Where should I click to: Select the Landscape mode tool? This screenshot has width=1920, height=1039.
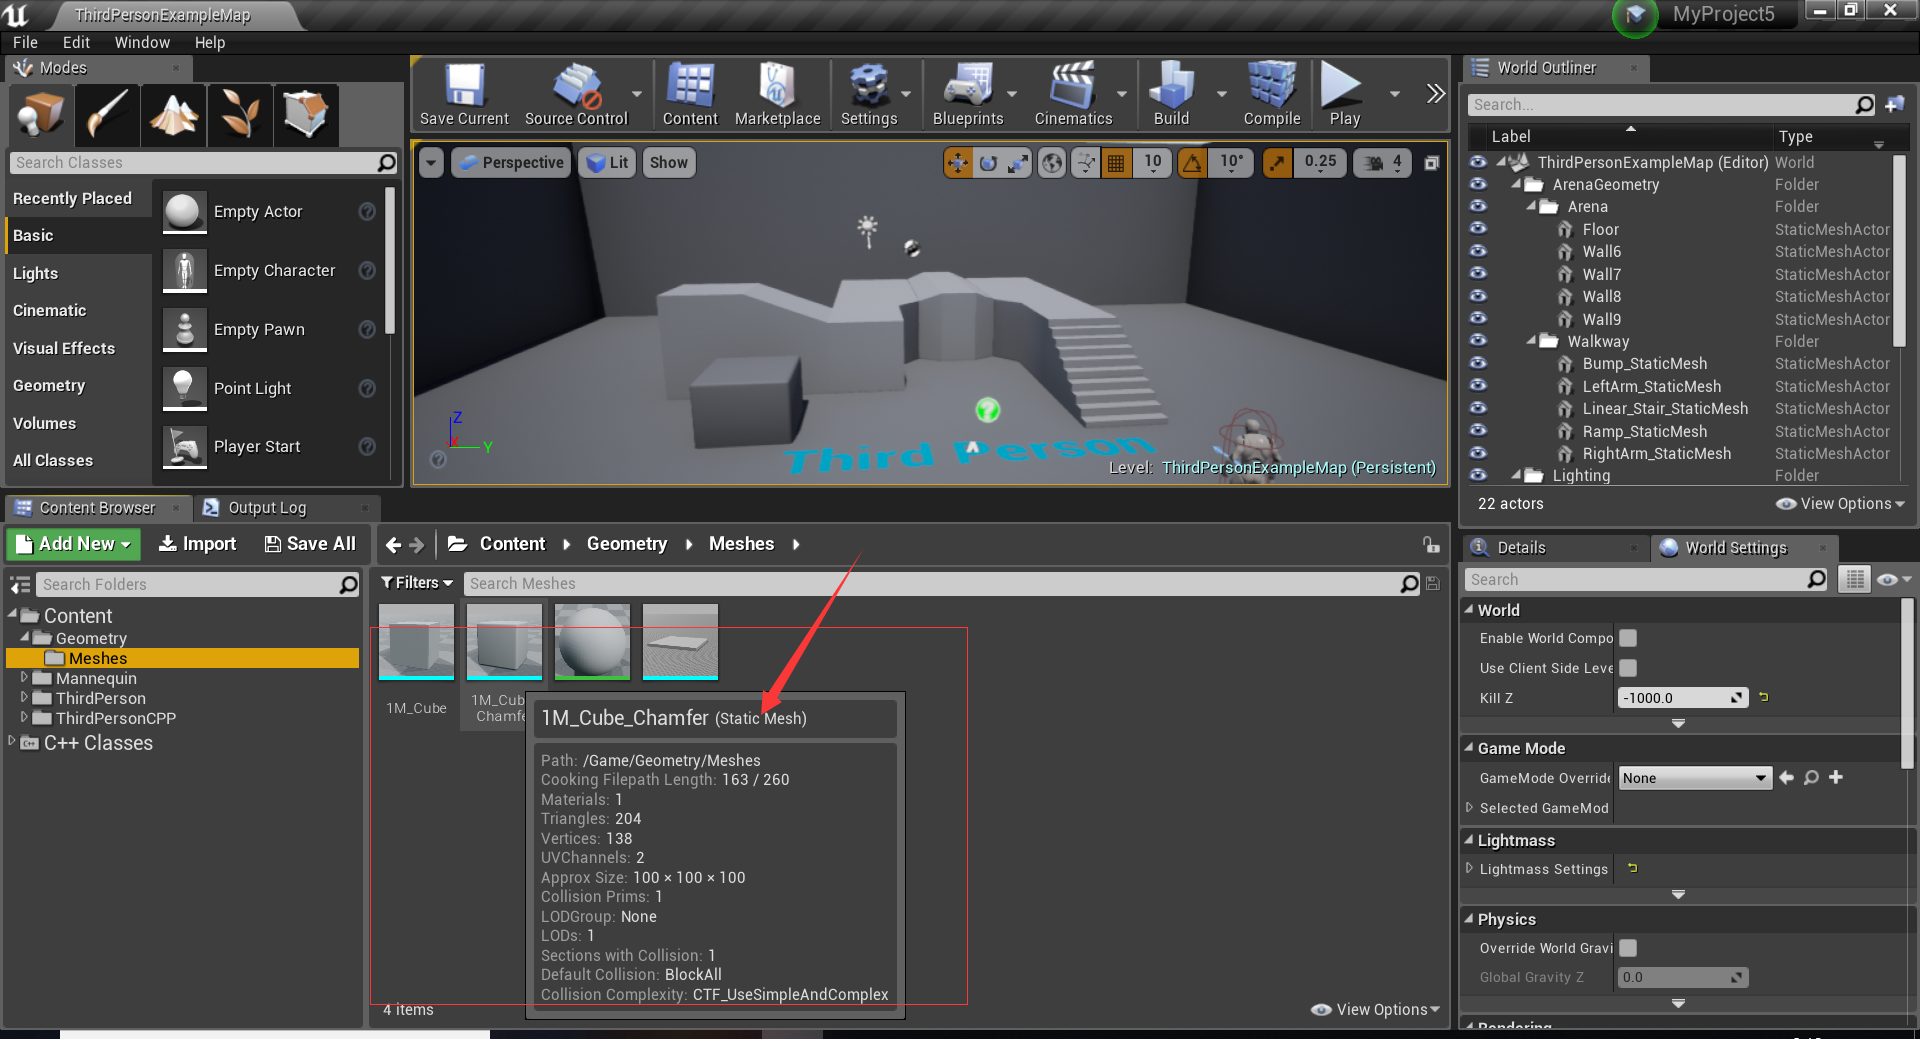(172, 115)
